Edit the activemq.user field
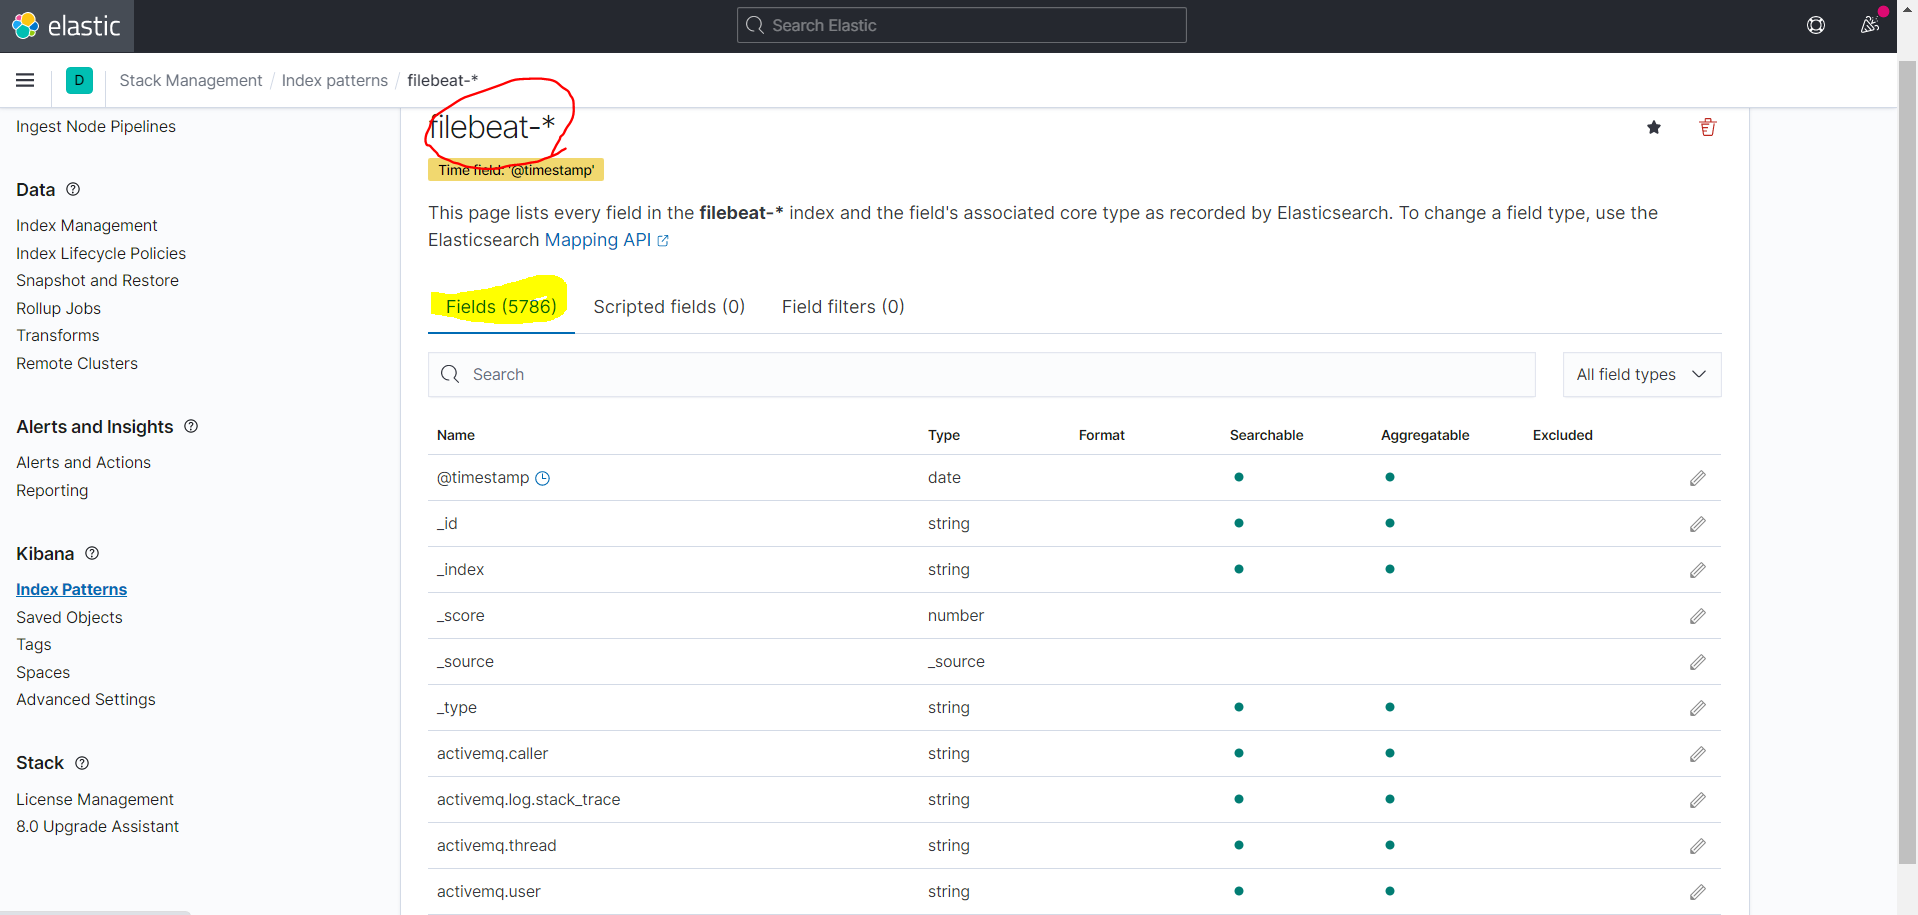Viewport: 1918px width, 915px height. click(1697, 892)
